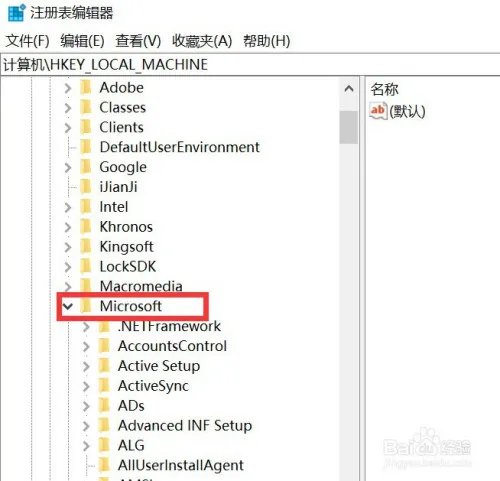
Task: Click the DefaultUserEnvironment folder icon
Action: tap(86, 147)
